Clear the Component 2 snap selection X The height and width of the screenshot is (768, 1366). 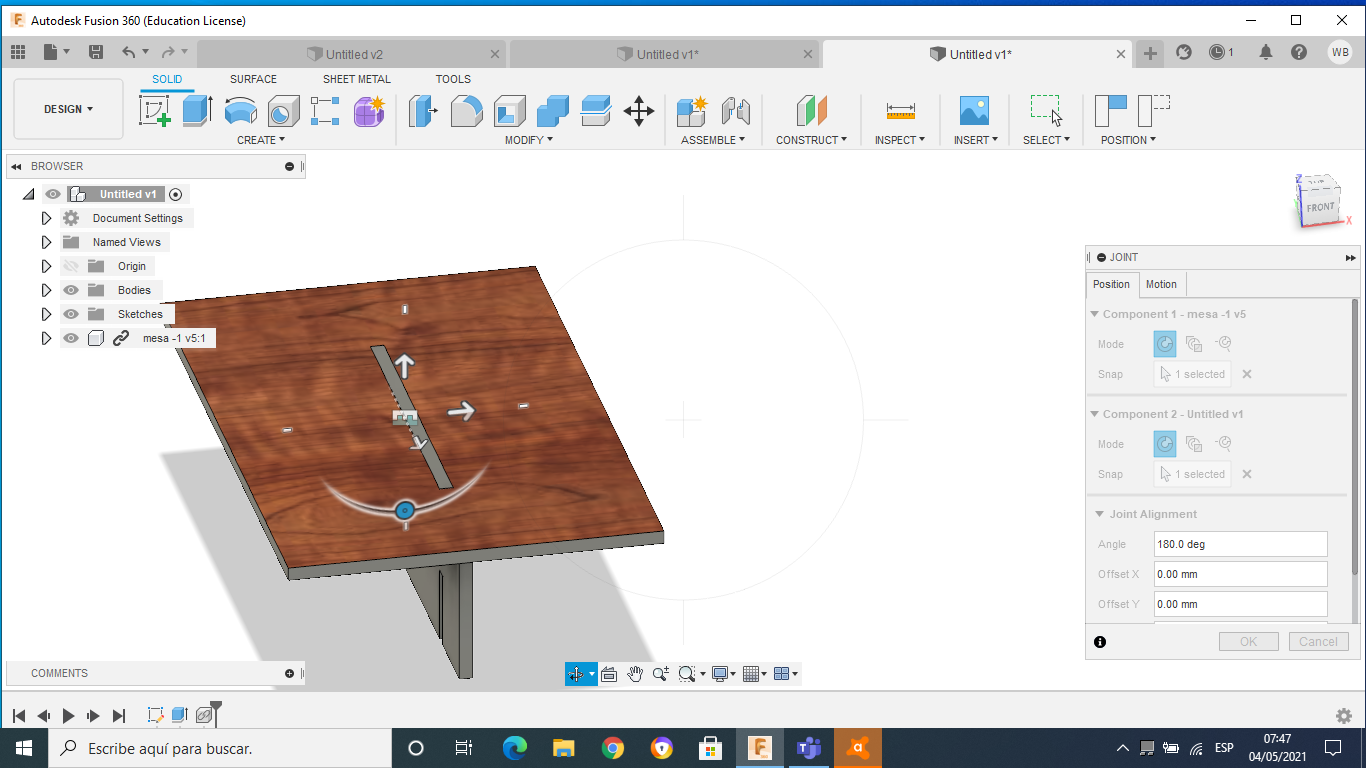click(1247, 474)
